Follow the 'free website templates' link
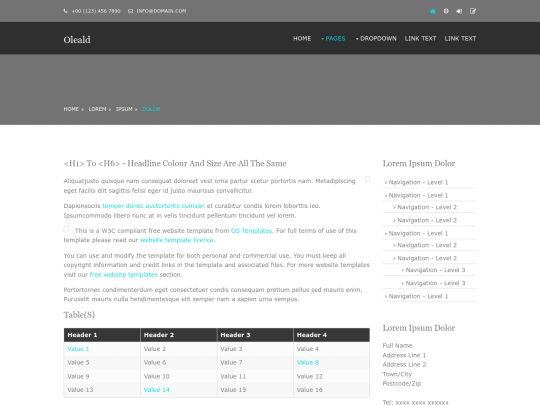The height and width of the screenshot is (405, 540). click(x=123, y=274)
